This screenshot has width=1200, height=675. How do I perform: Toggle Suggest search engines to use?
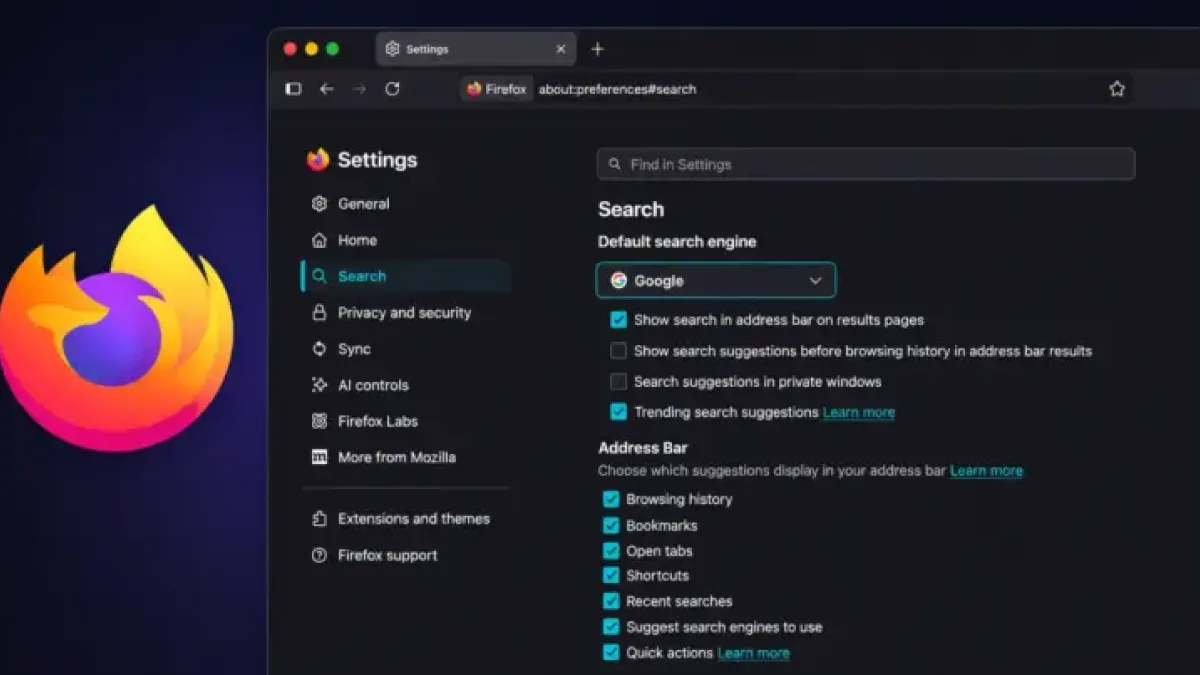coord(610,627)
